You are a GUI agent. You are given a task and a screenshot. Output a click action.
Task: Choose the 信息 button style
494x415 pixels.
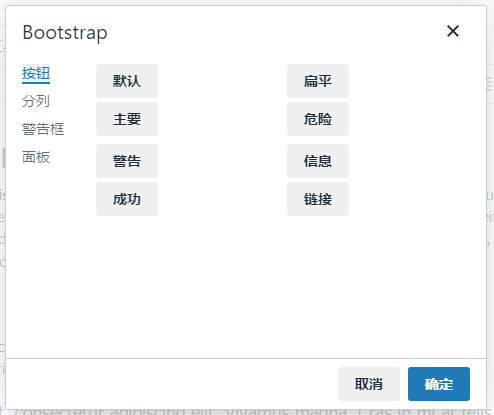click(318, 161)
